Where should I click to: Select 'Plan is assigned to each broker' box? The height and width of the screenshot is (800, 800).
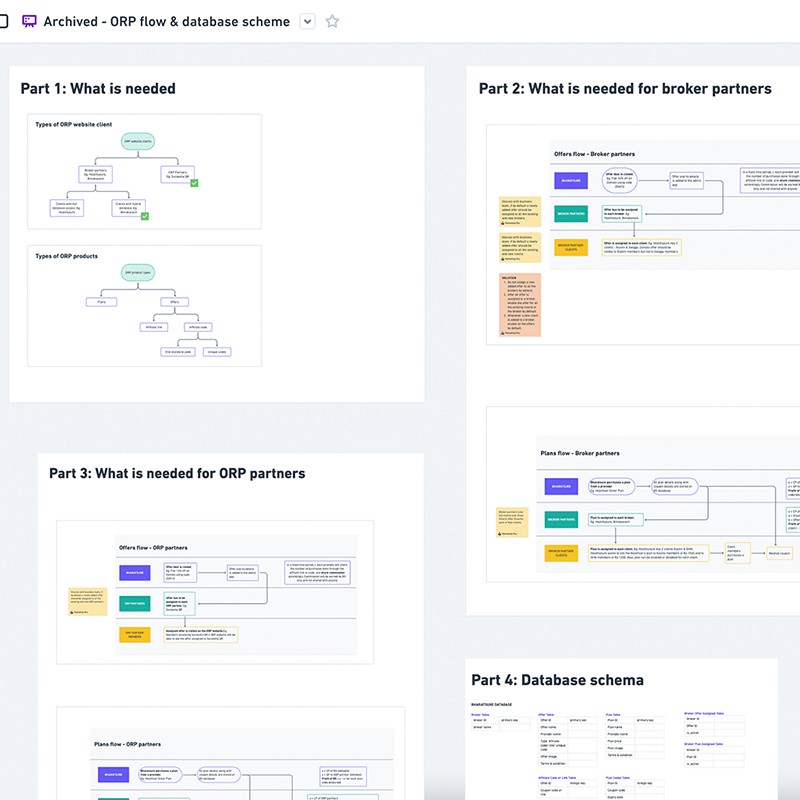point(616,519)
